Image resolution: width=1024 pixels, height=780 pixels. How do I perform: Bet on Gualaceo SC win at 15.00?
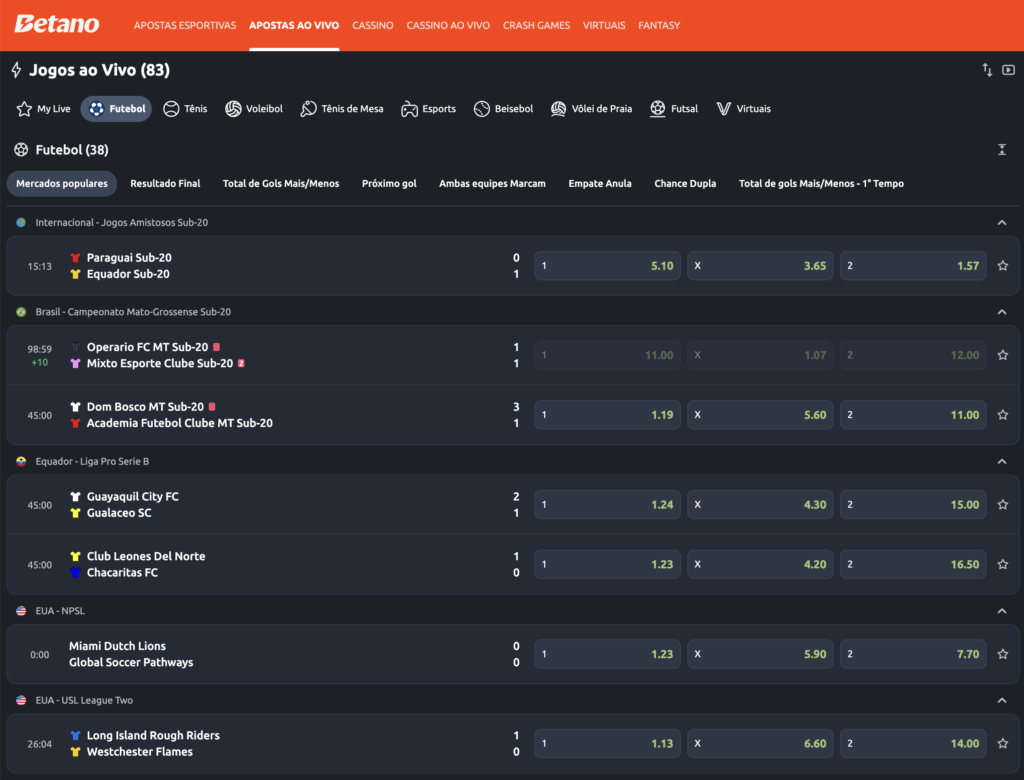913,504
